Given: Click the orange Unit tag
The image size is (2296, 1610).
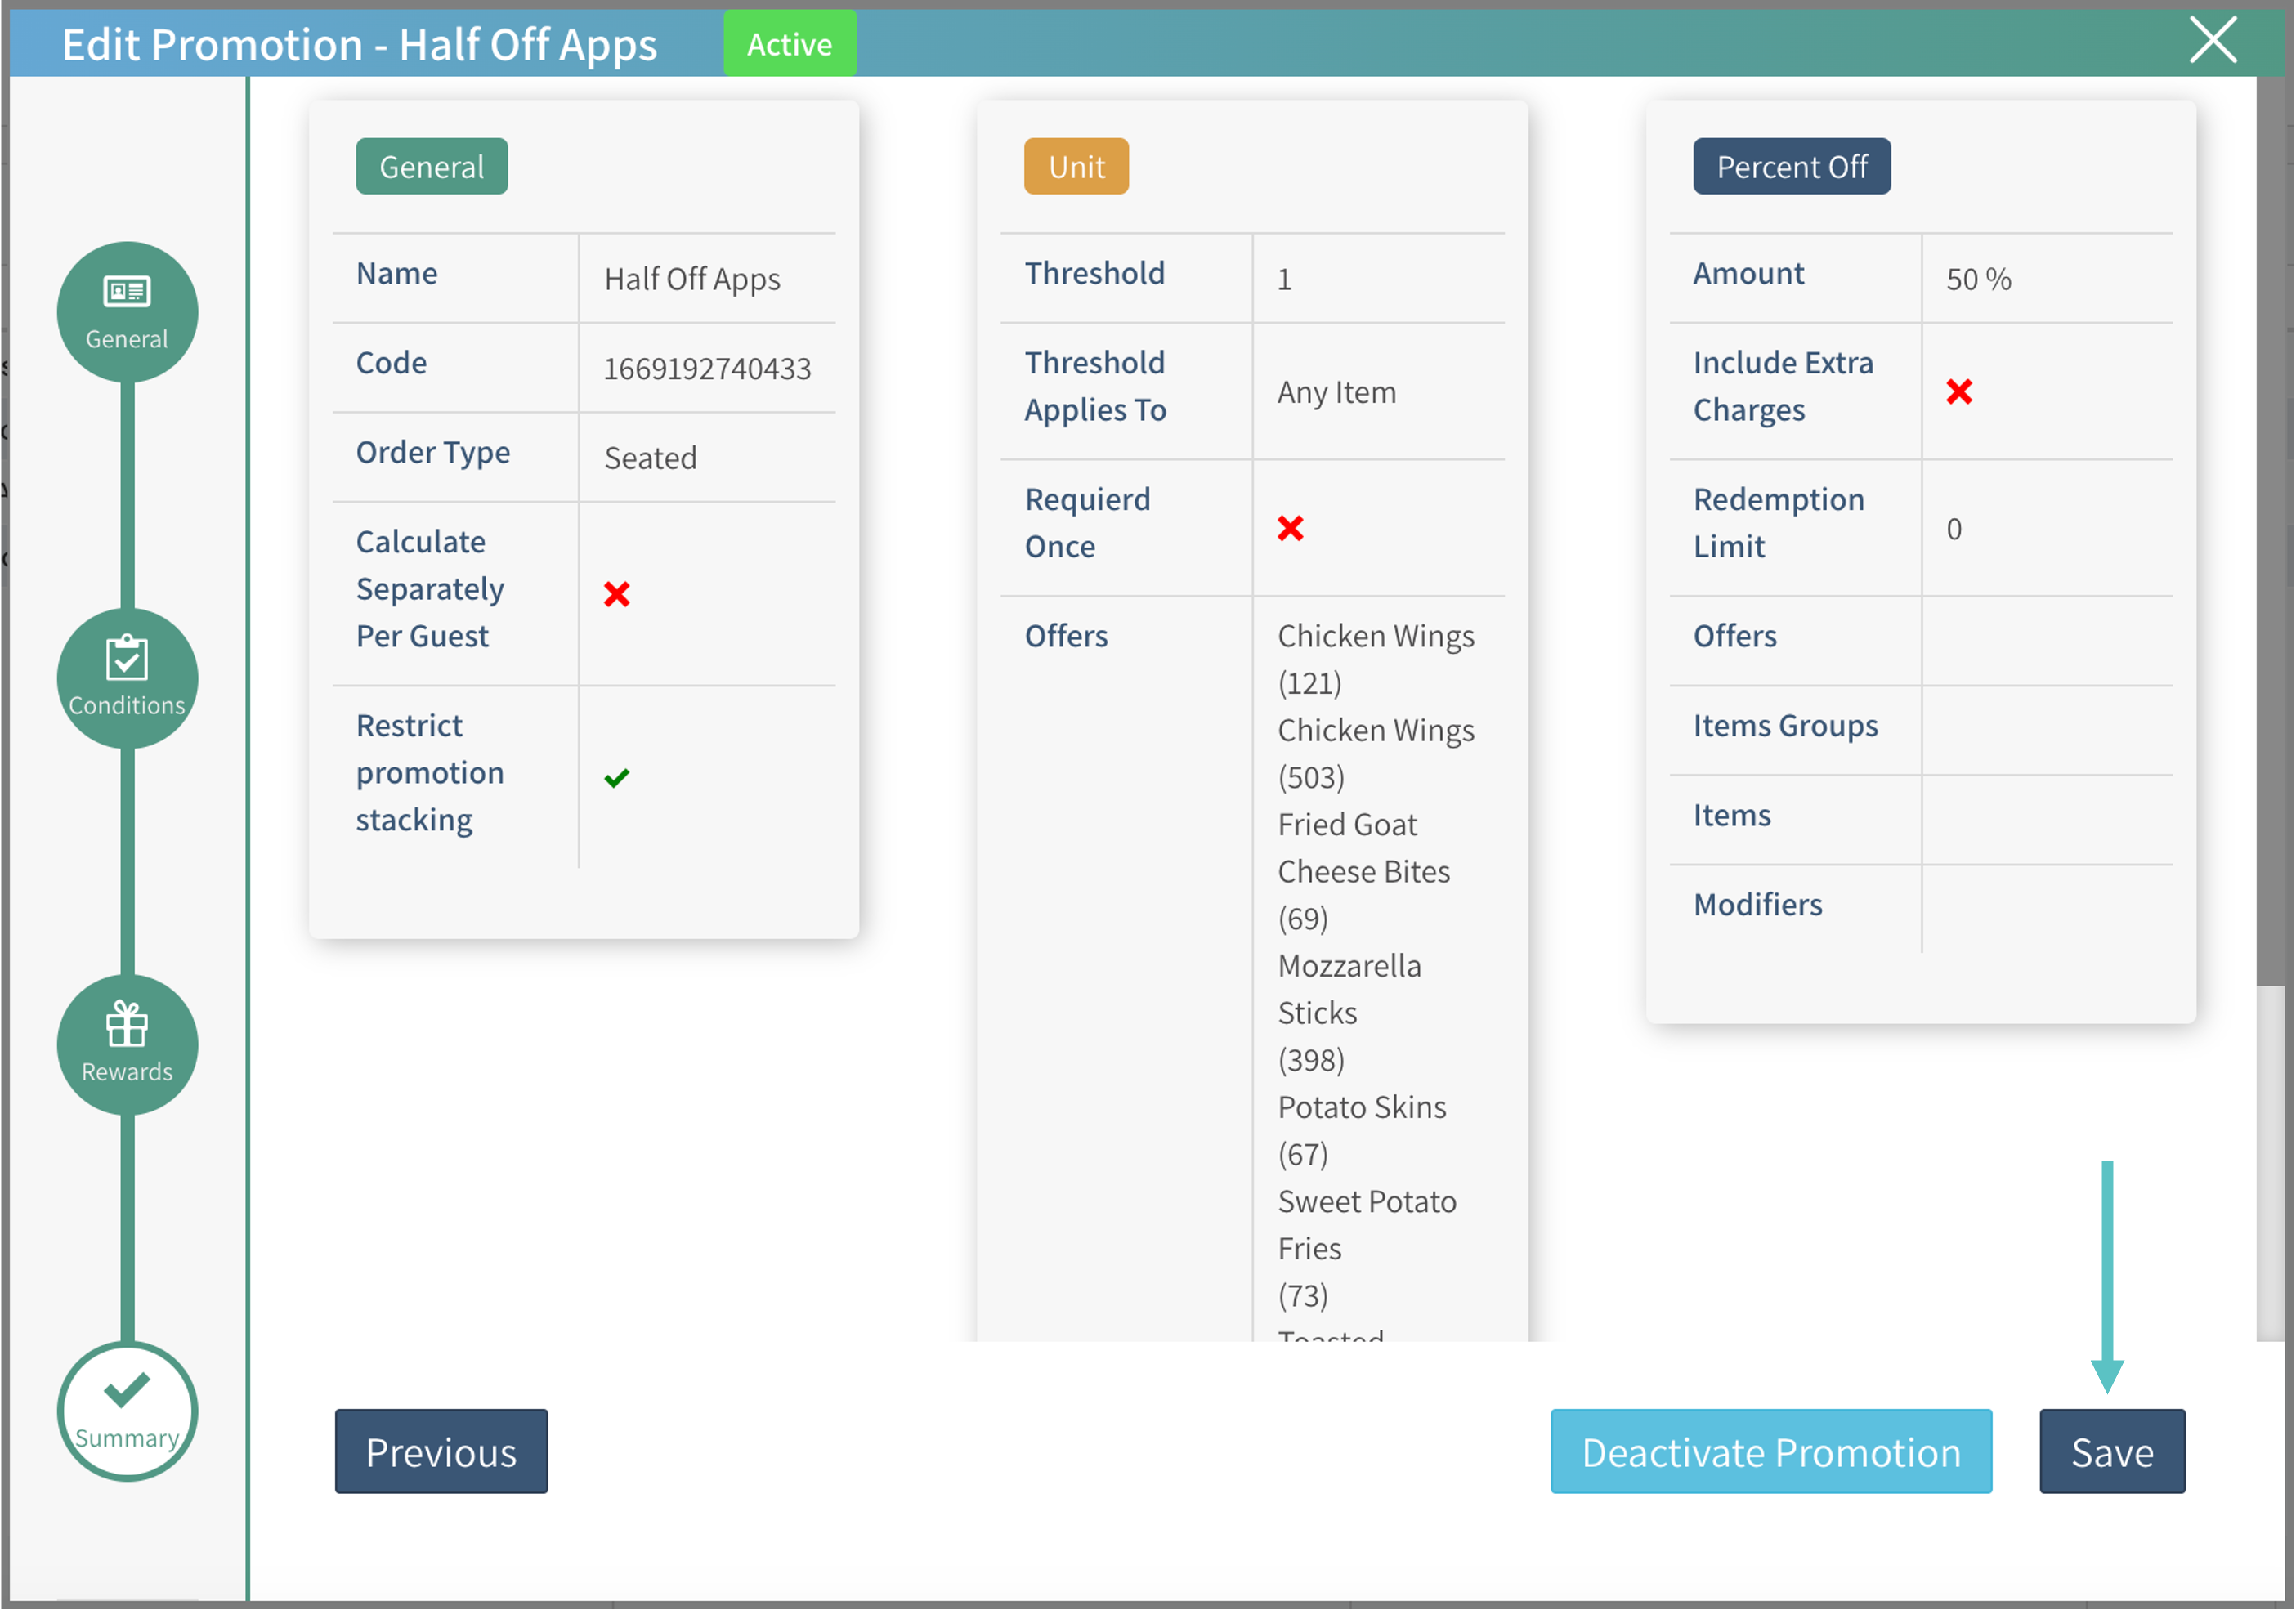Looking at the screenshot, I should click(1076, 166).
